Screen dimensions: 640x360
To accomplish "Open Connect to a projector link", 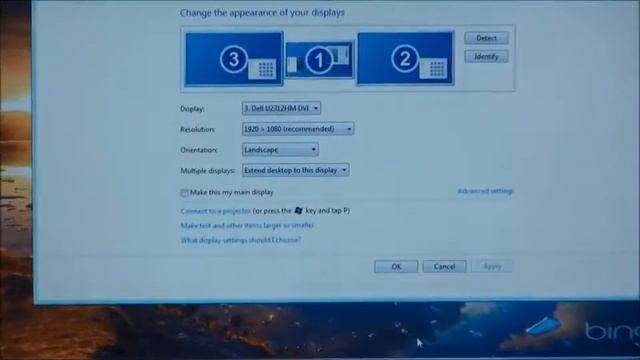I will point(216,211).
